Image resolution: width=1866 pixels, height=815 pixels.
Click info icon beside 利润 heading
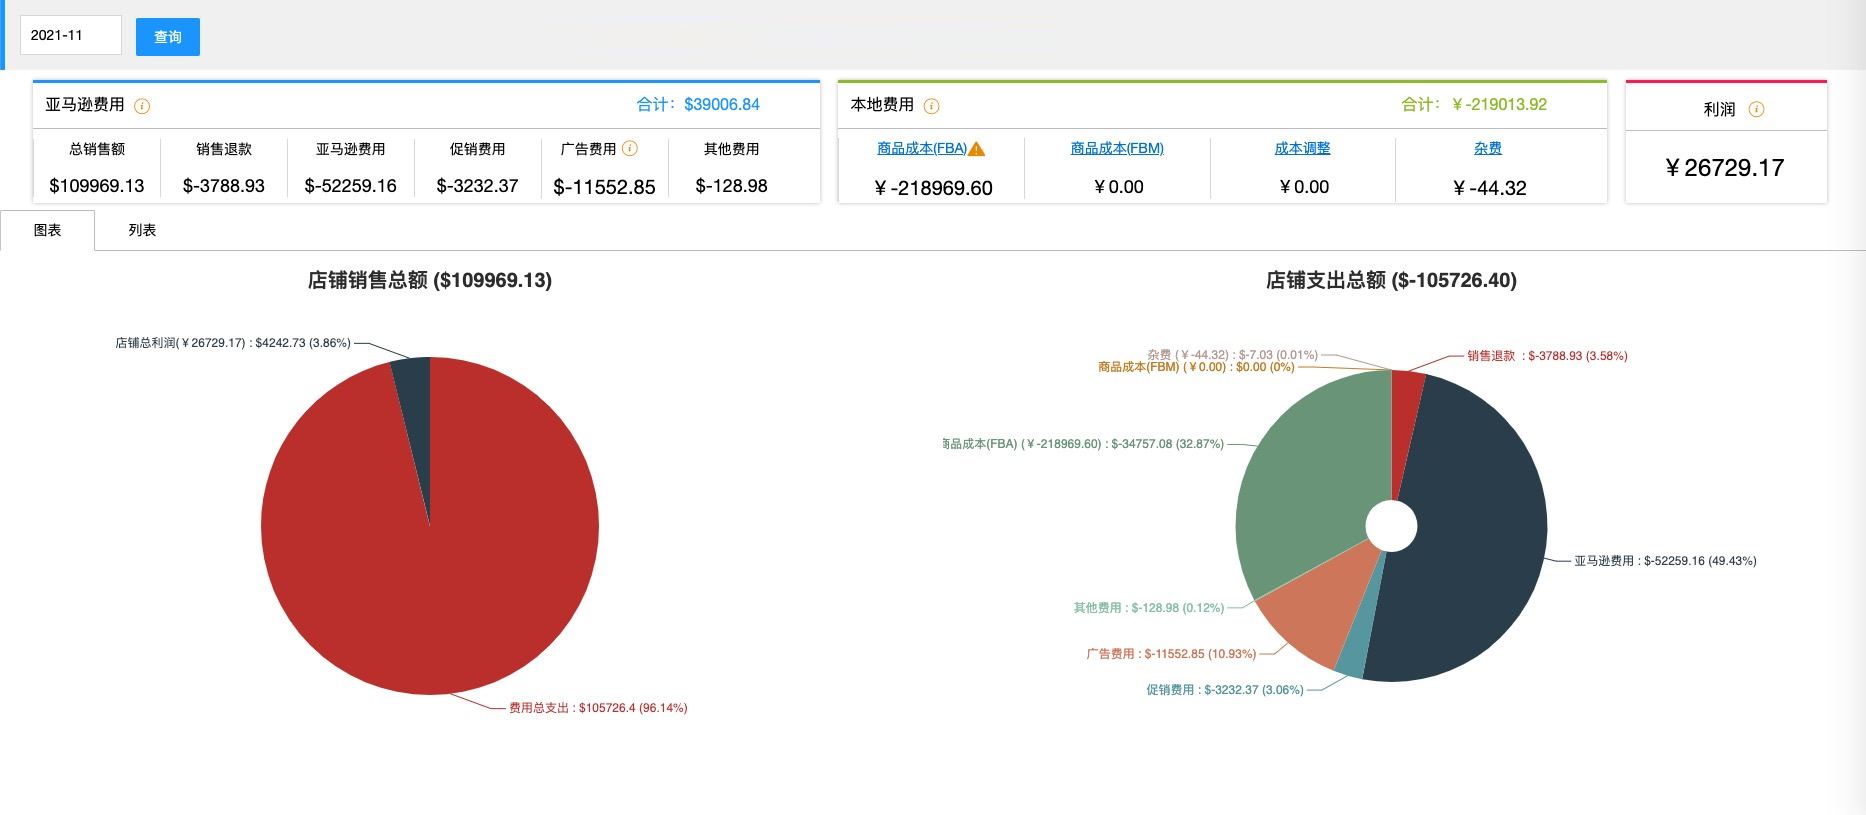coord(1756,110)
